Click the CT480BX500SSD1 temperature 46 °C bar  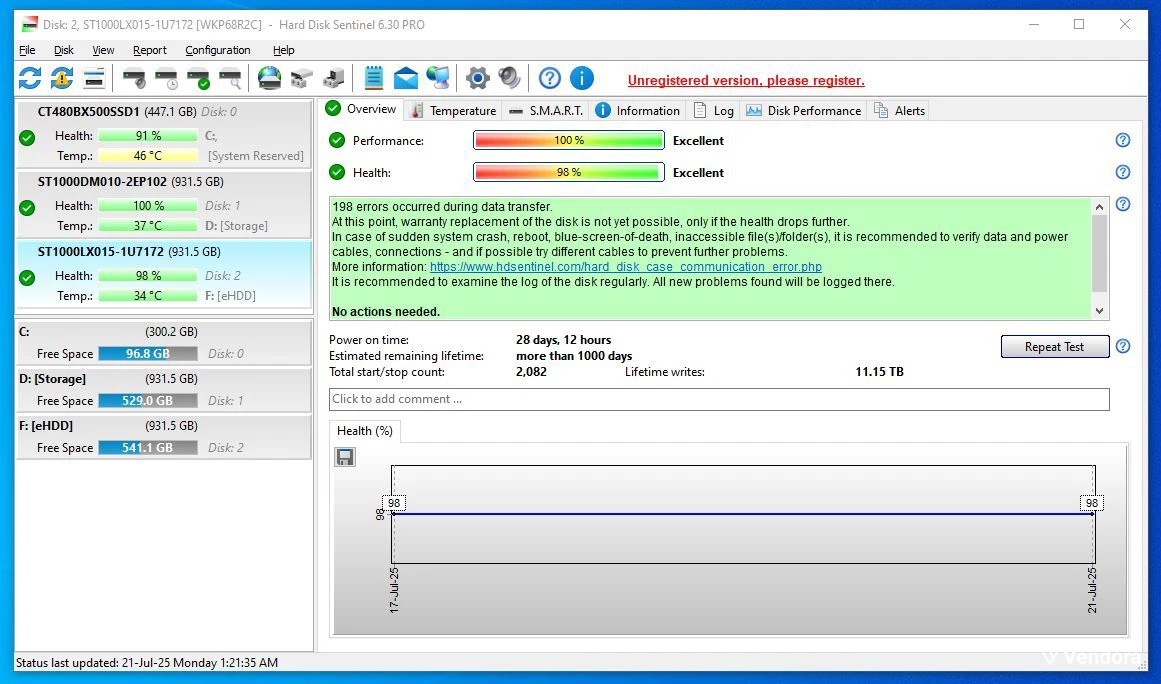click(x=147, y=155)
